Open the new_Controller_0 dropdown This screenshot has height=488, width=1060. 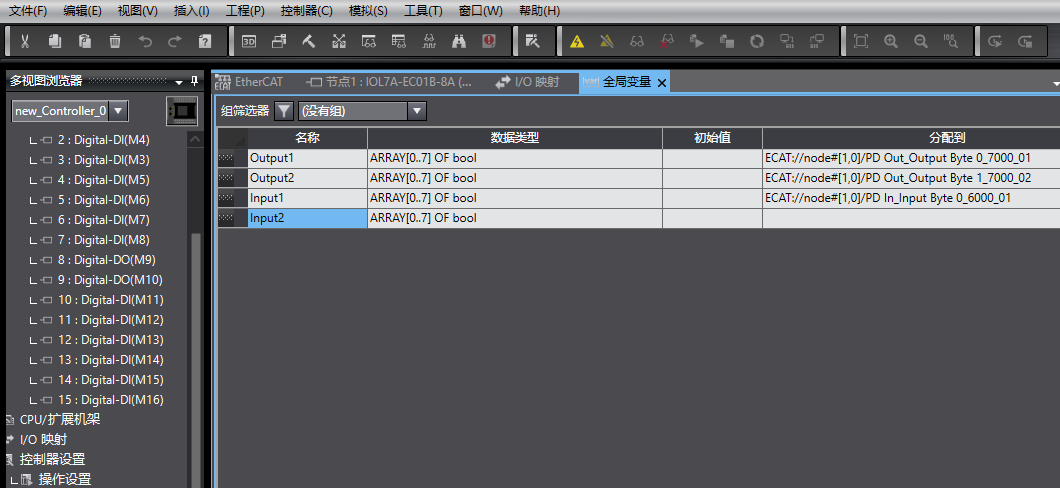[x=119, y=110]
